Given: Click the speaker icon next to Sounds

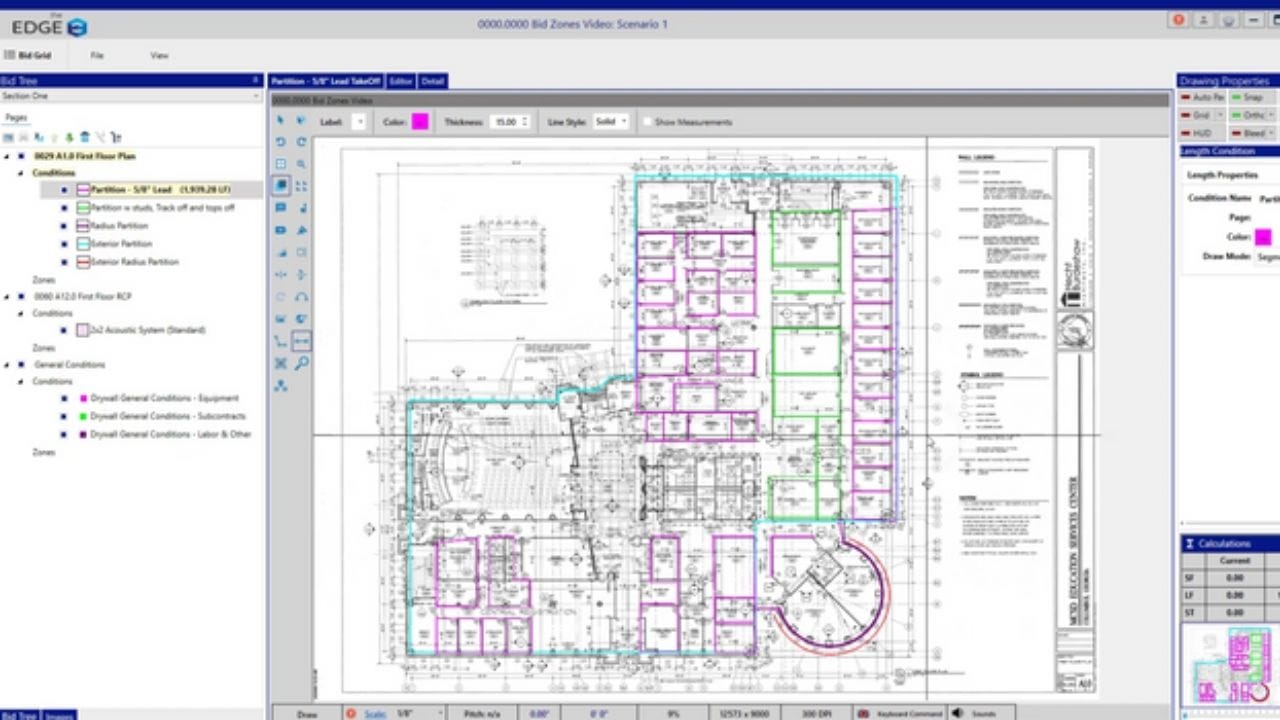Looking at the screenshot, I should tap(957, 713).
